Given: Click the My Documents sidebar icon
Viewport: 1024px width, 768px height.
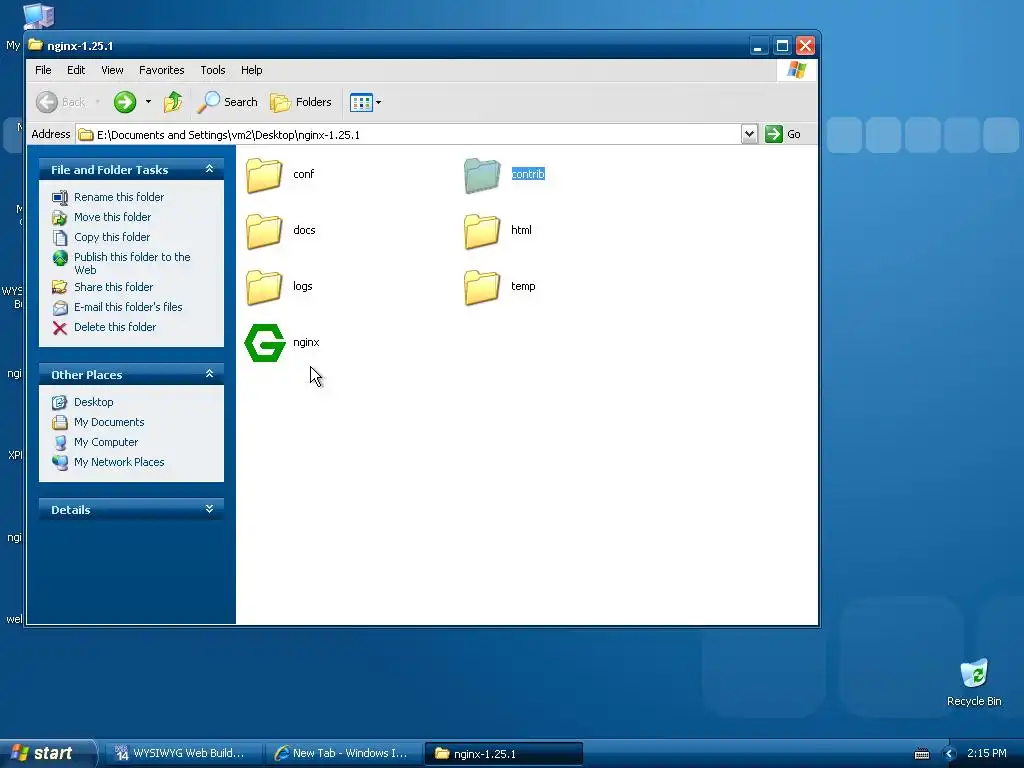Looking at the screenshot, I should point(60,423).
